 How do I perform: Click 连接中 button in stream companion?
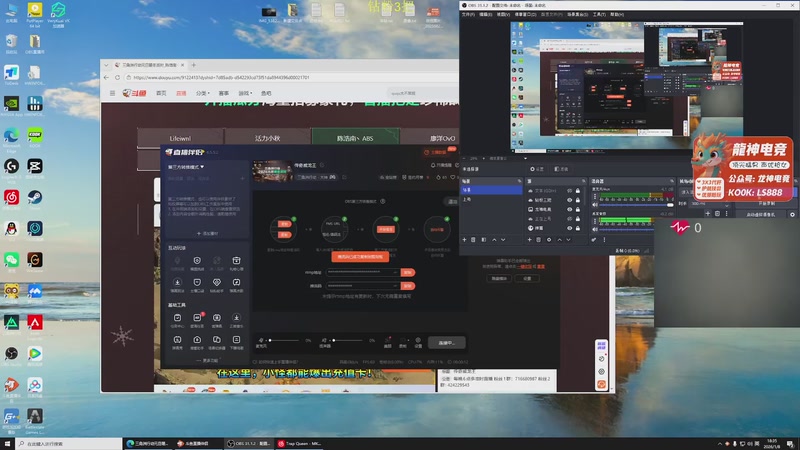coord(446,343)
